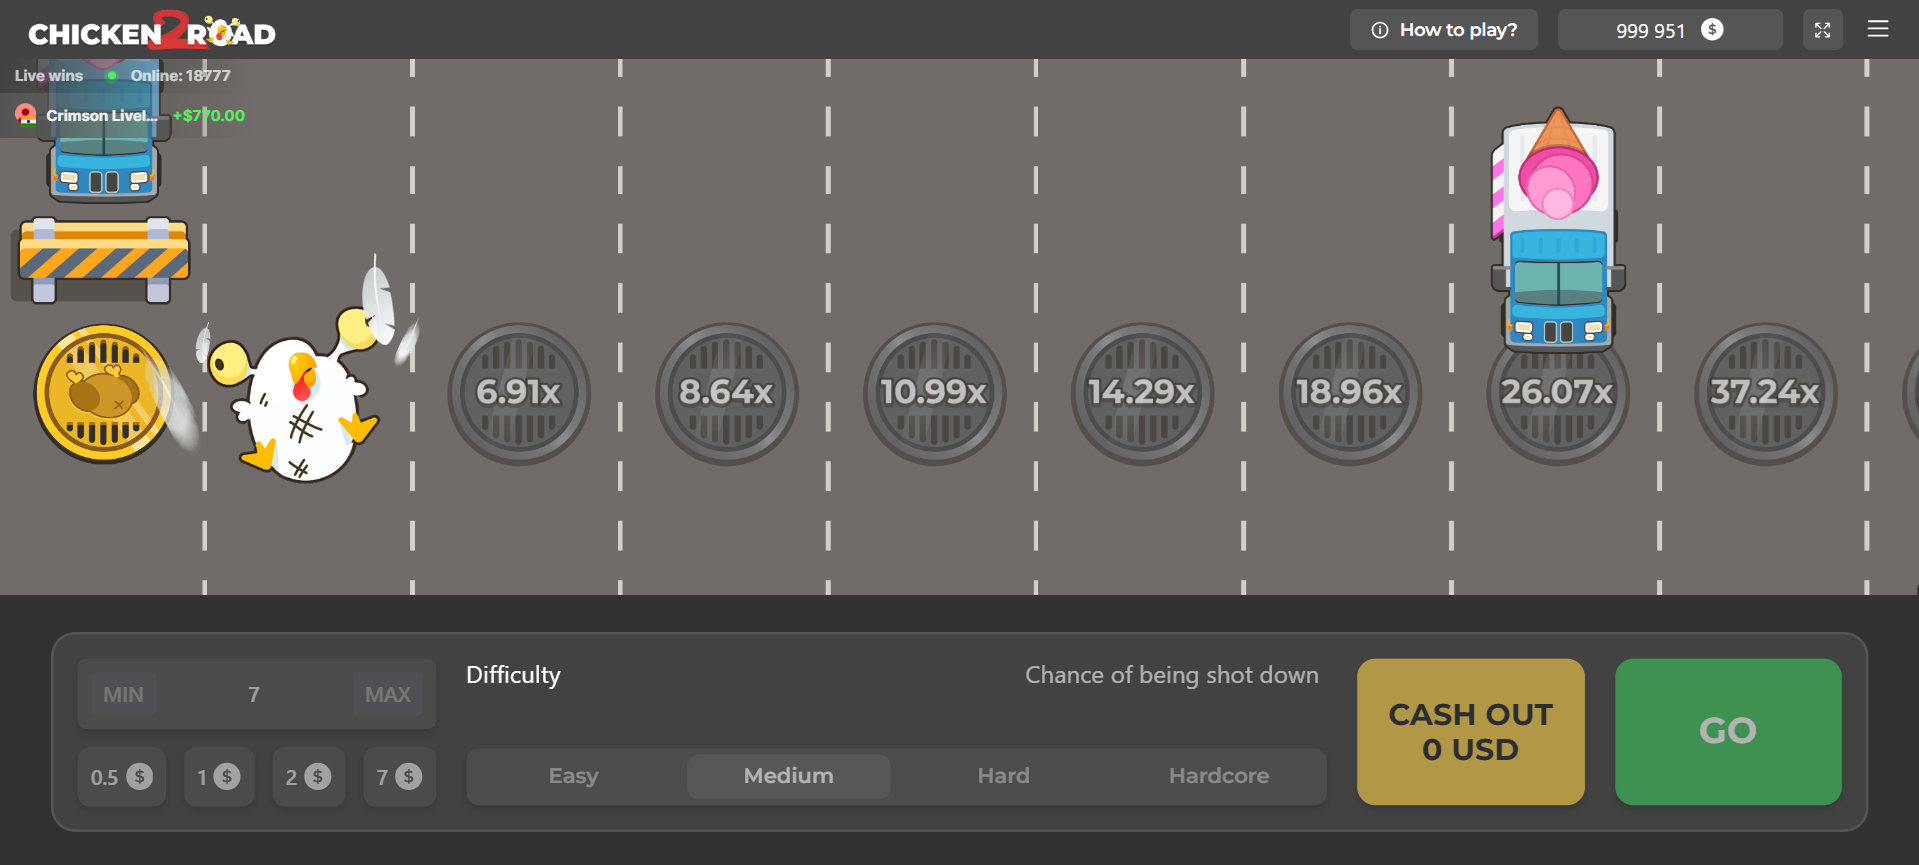Image resolution: width=1919 pixels, height=865 pixels.
Task: Click the 37.24x manhole multiplier
Action: click(x=1765, y=393)
